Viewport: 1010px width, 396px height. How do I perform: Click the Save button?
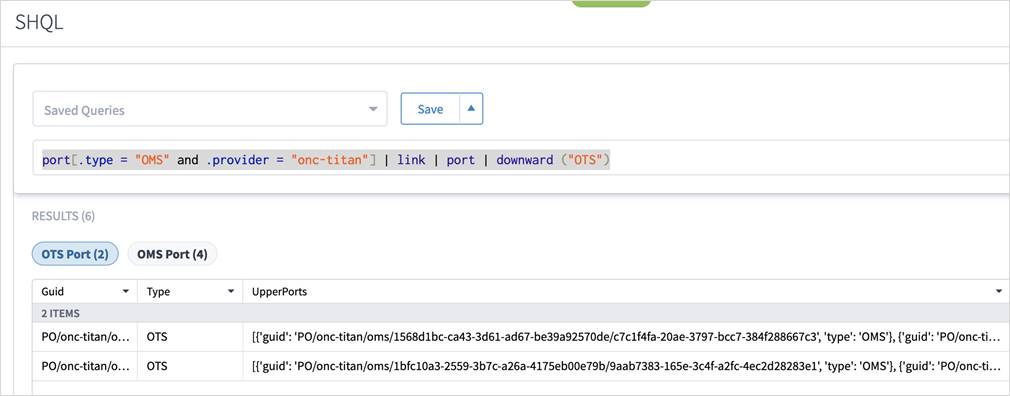pyautogui.click(x=430, y=109)
